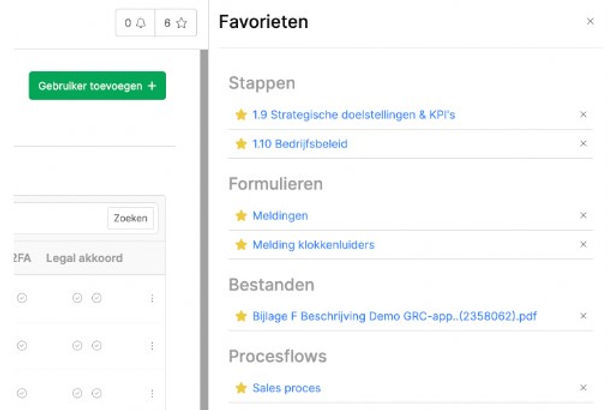Close the Favorieten panel
Viewport: 607px width, 410px height.
pos(589,21)
